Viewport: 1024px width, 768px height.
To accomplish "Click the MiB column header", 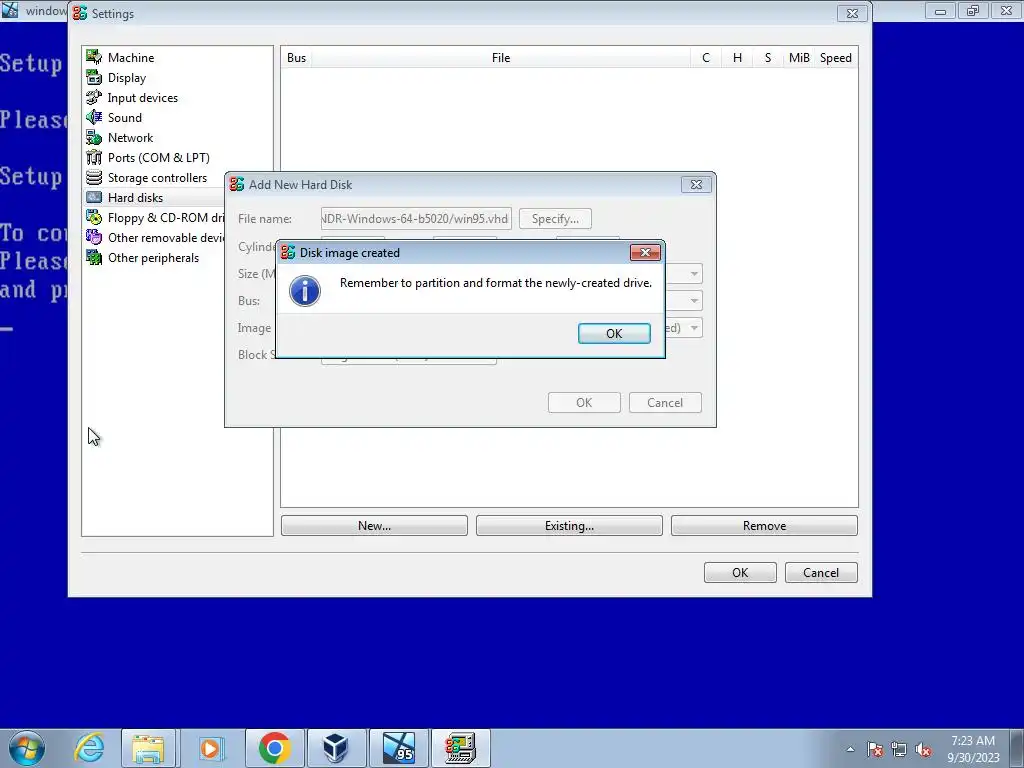I will tap(799, 57).
